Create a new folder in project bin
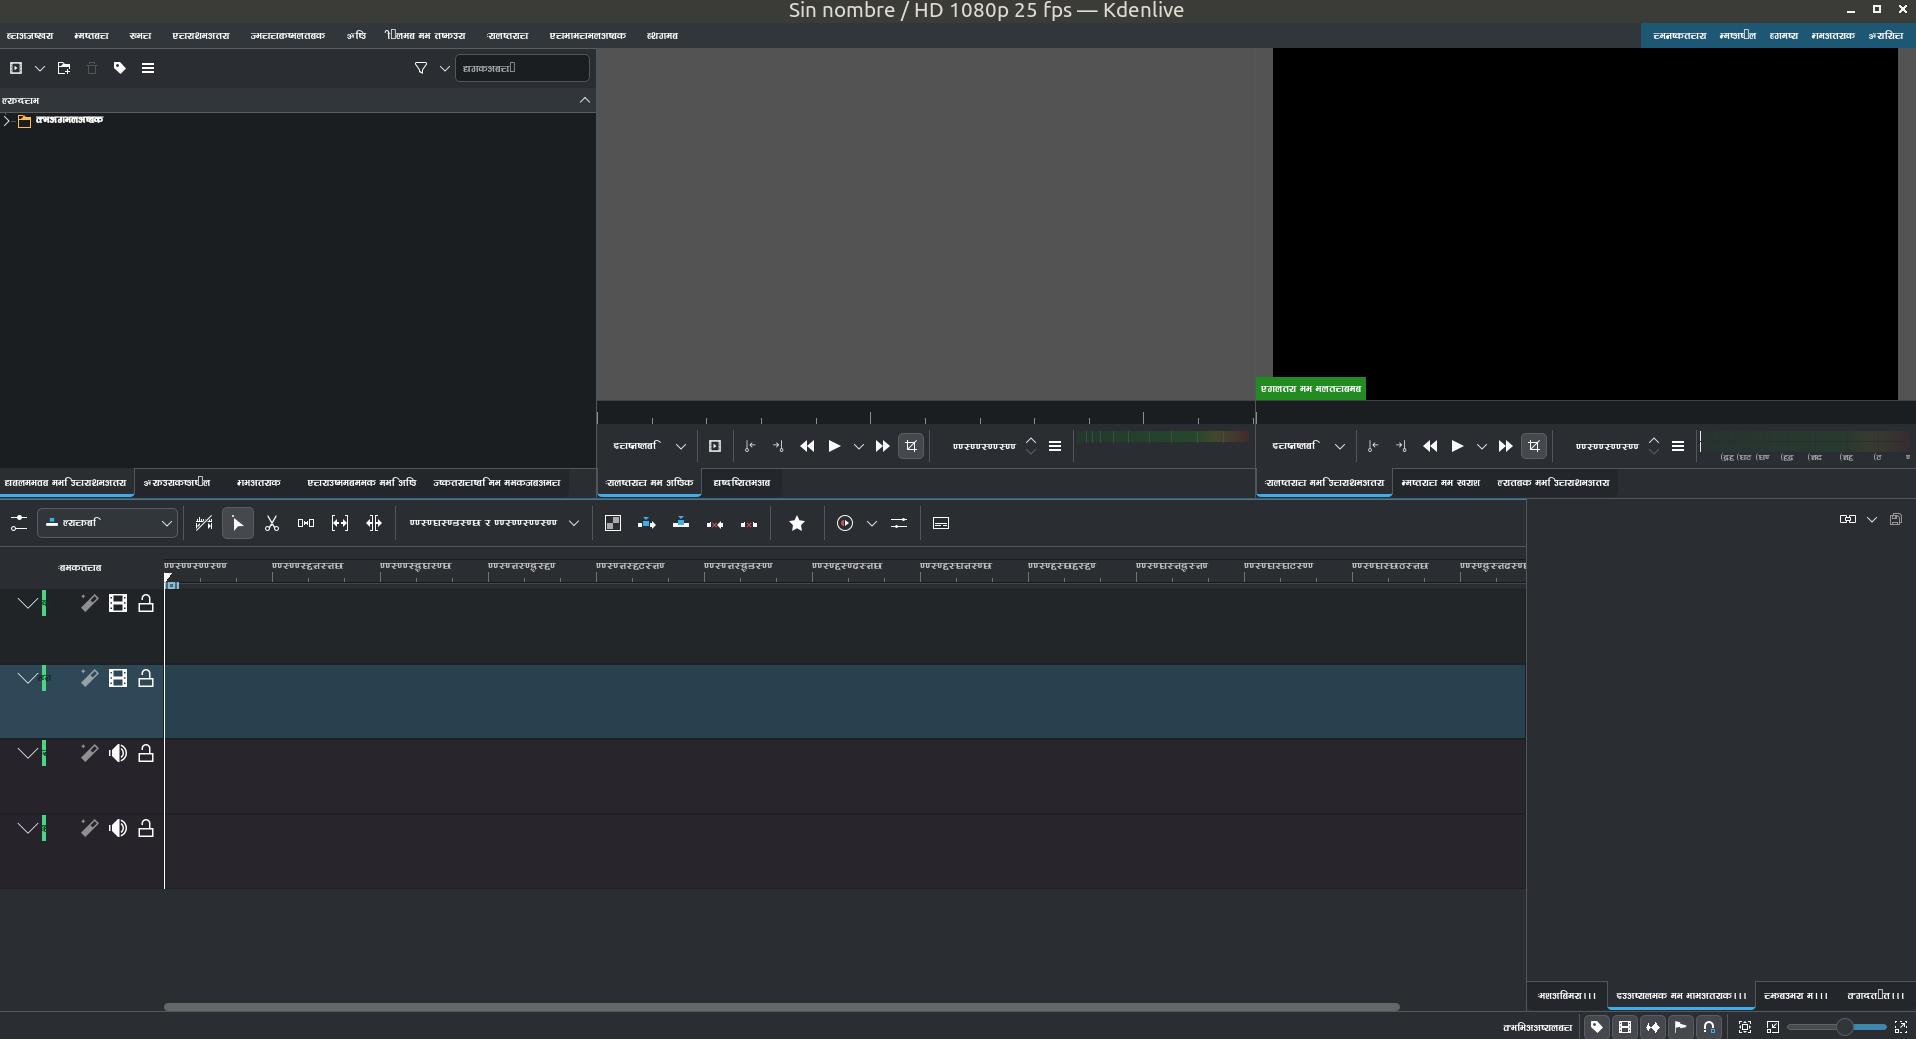The width and height of the screenshot is (1916, 1039). pos(64,68)
